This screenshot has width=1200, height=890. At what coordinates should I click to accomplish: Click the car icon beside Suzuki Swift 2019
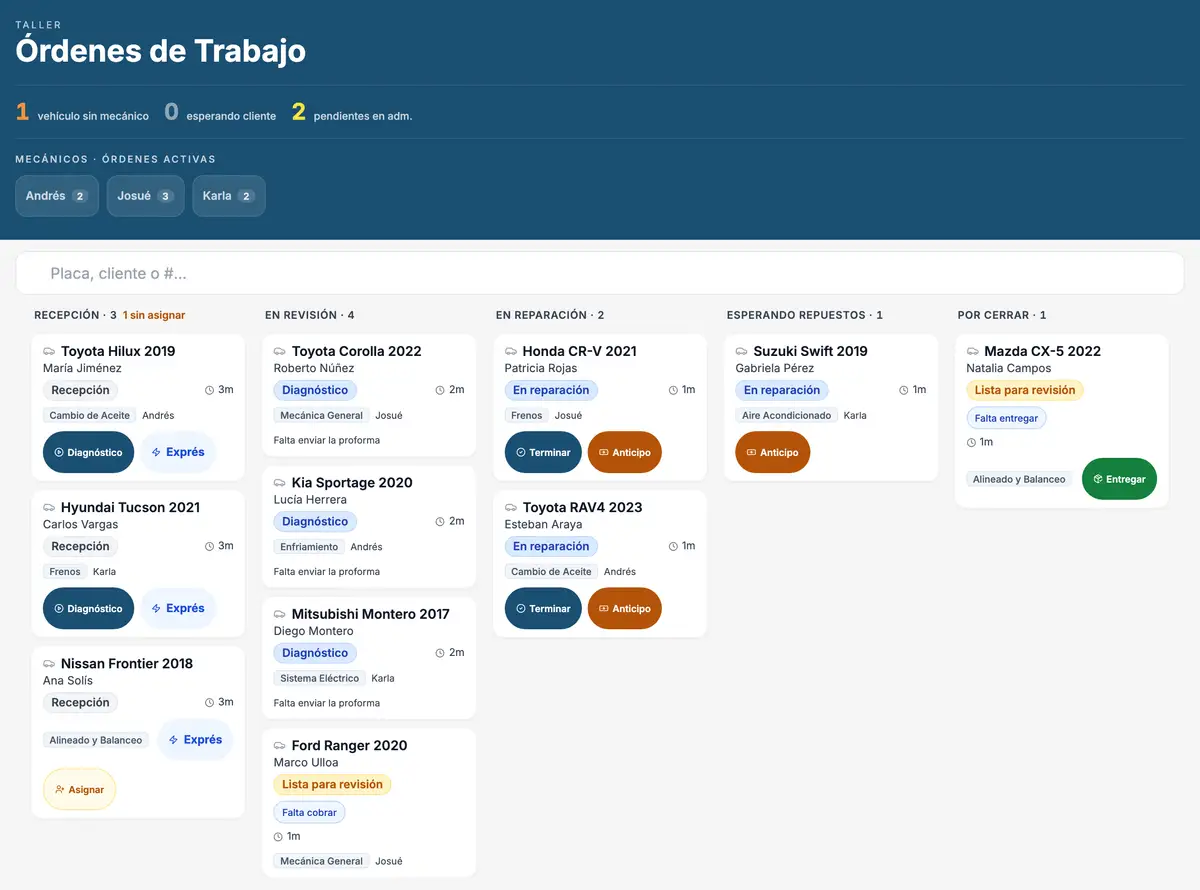tap(742, 351)
